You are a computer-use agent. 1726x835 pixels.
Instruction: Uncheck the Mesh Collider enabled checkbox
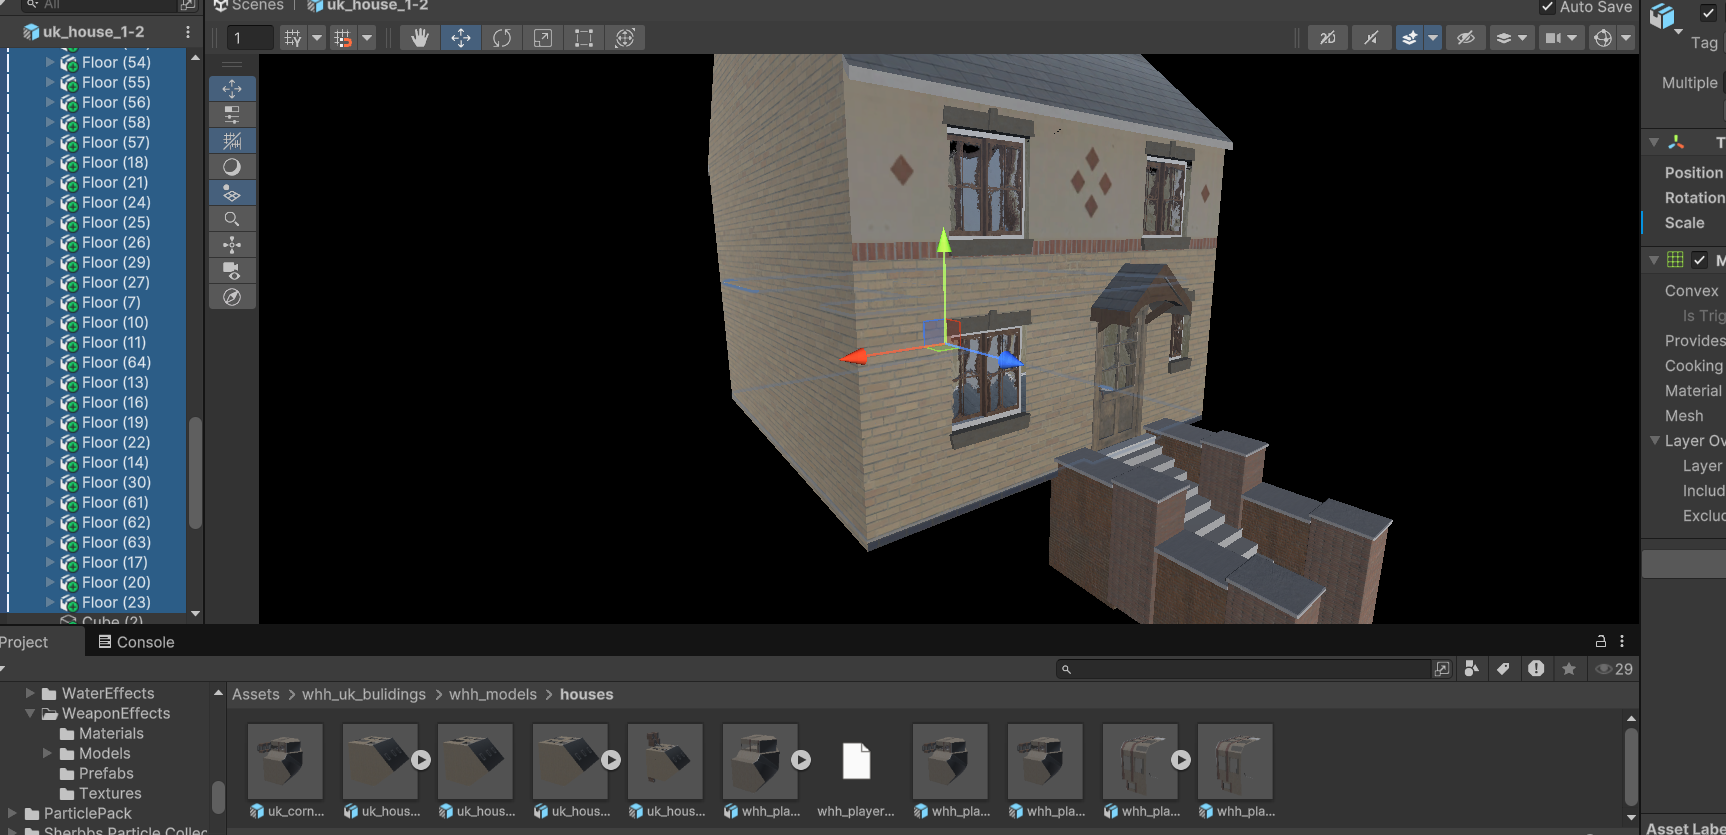(x=1700, y=260)
